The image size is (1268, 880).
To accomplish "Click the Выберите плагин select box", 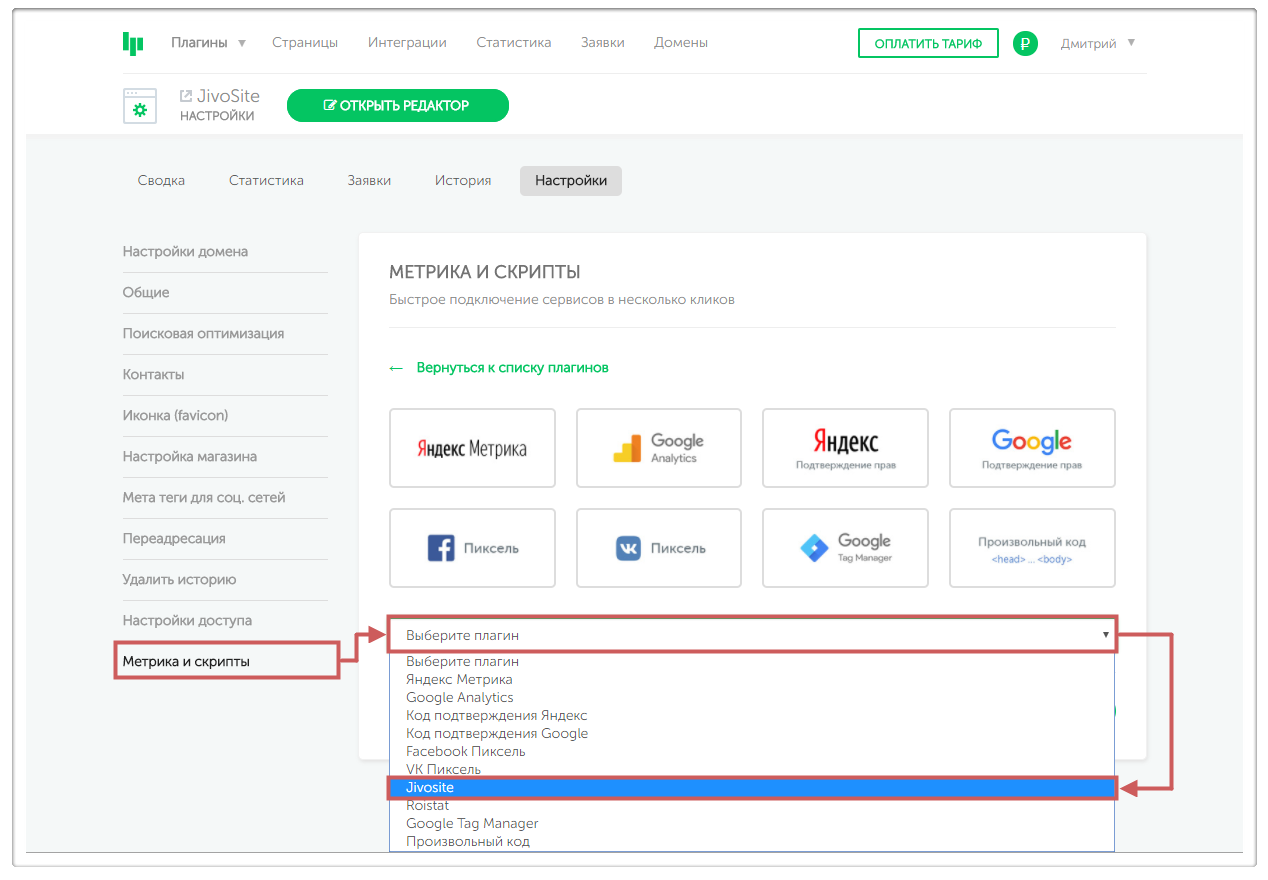I will (751, 635).
